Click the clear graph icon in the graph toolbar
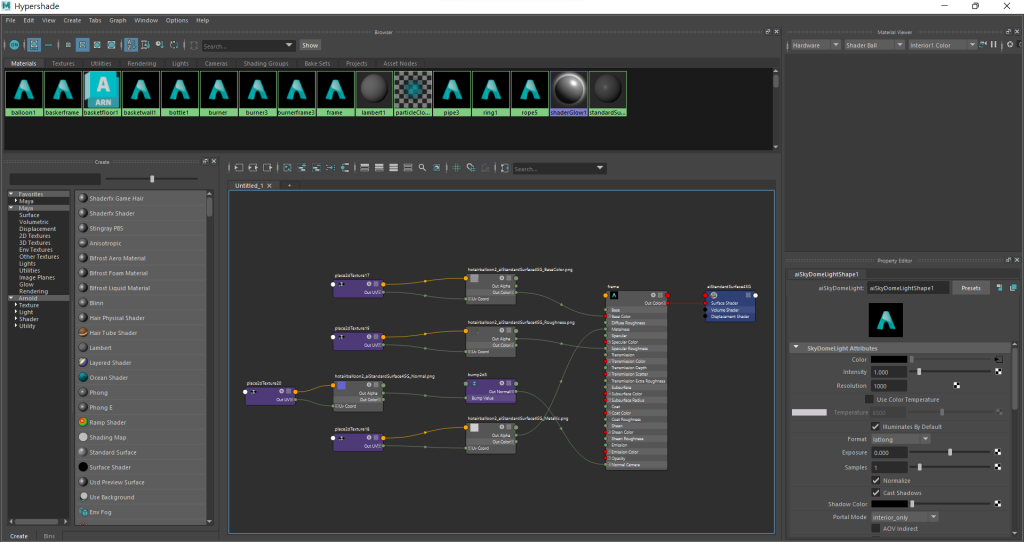Viewport: 1024px width, 542px height. 287,168
